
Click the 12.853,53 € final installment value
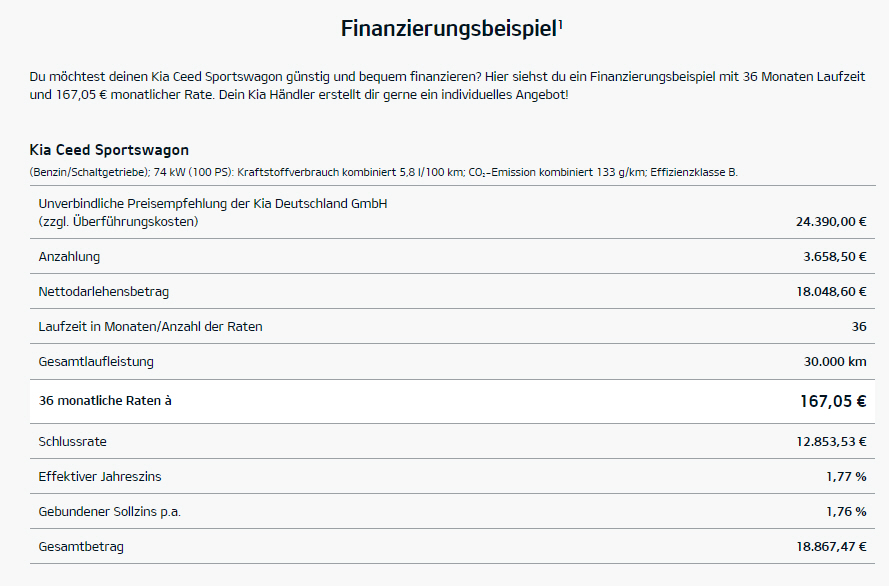(x=831, y=441)
